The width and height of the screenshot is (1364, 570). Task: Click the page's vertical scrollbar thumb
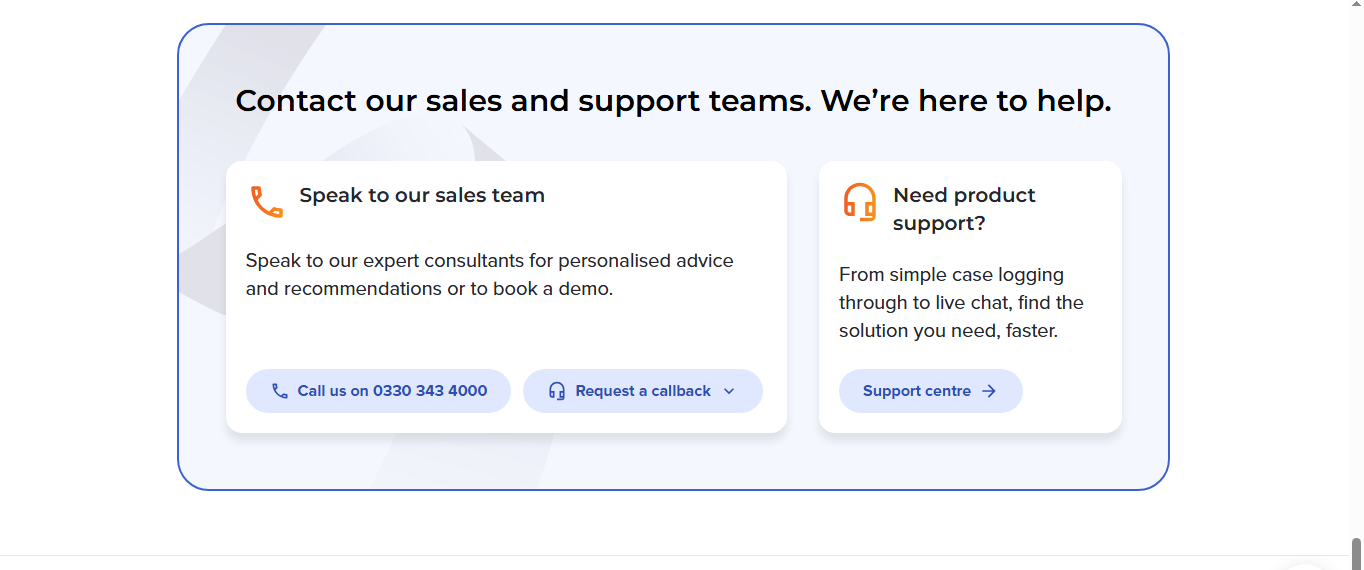click(x=1356, y=553)
